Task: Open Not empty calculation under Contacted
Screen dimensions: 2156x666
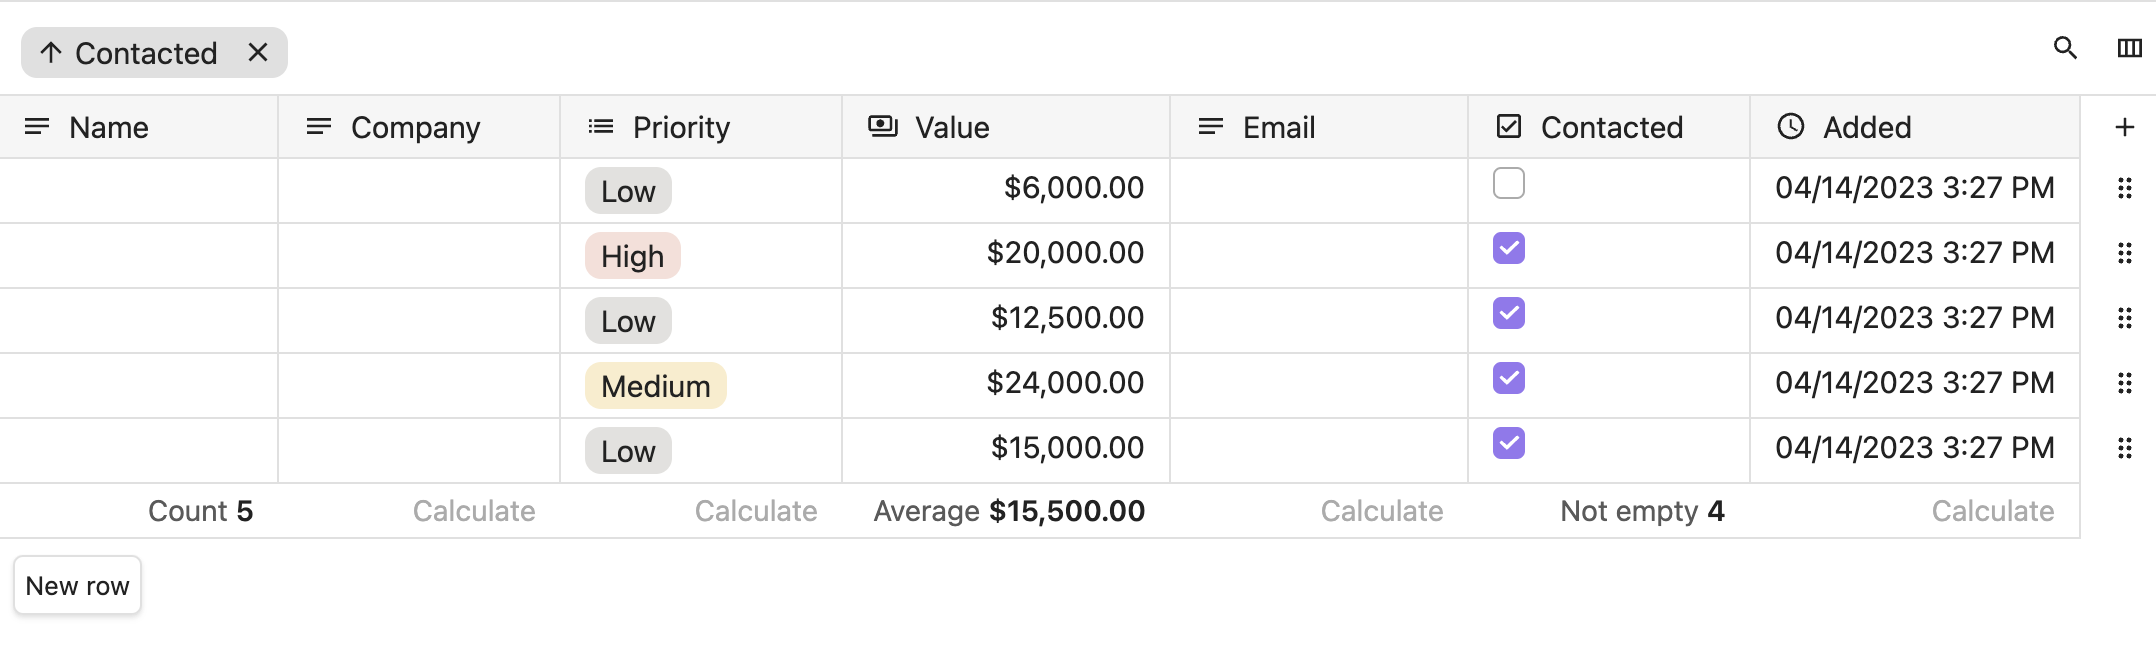Action: tap(1641, 511)
